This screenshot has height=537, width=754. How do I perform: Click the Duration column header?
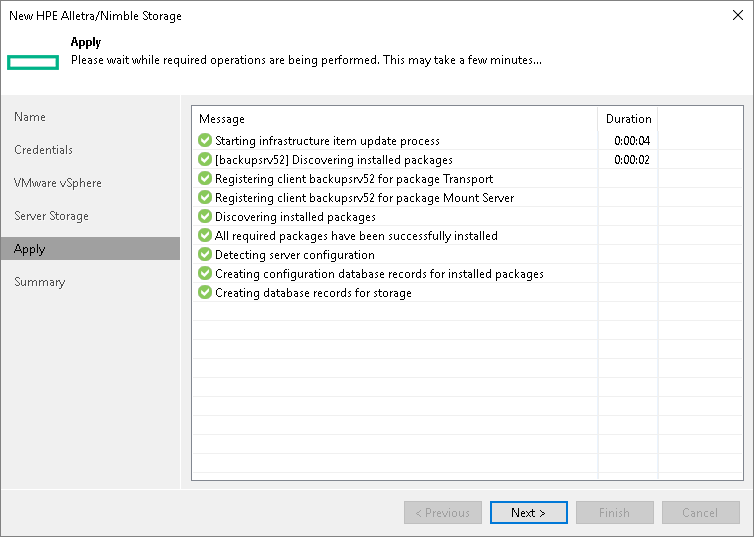[x=628, y=119]
